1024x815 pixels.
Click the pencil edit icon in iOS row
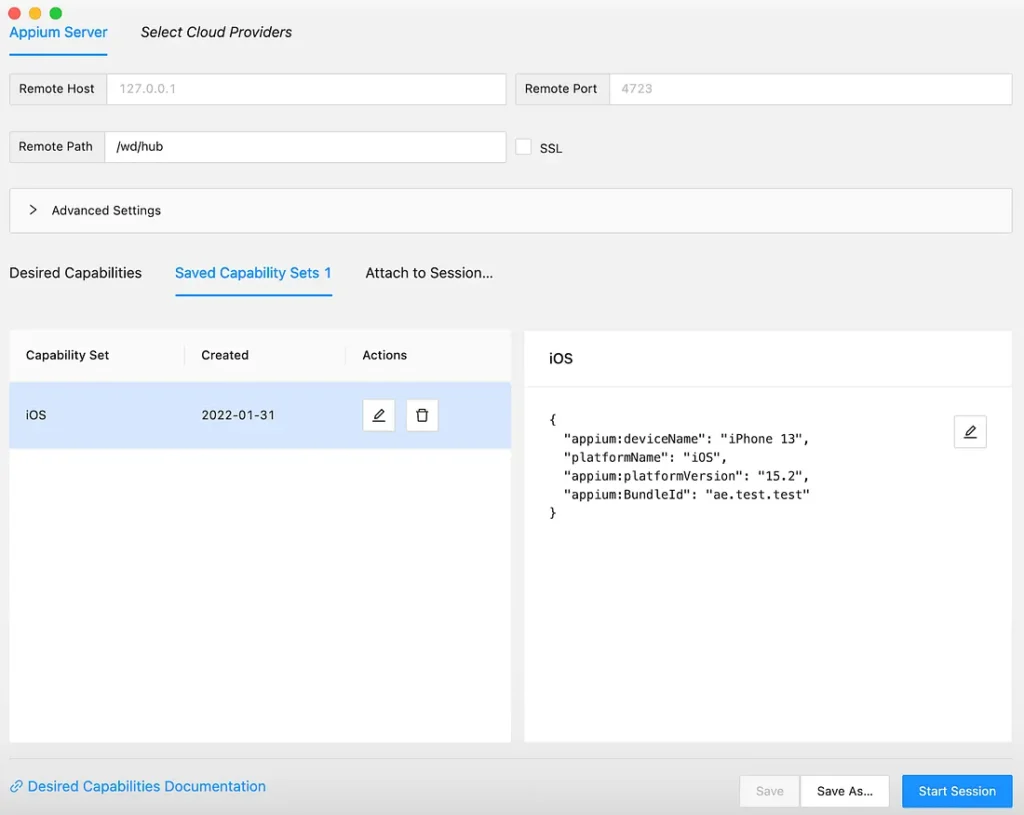point(379,415)
